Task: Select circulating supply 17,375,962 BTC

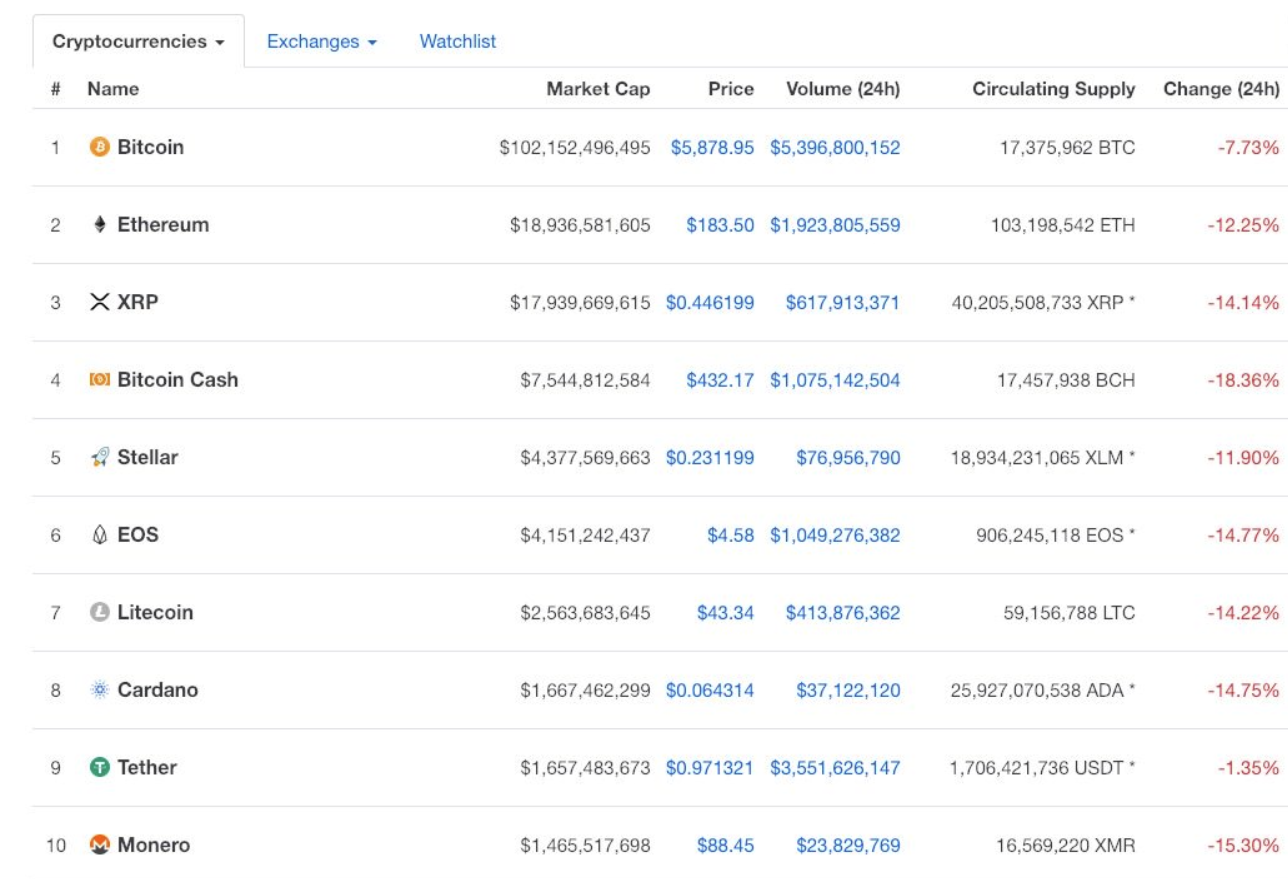Action: pyautogui.click(x=1067, y=148)
